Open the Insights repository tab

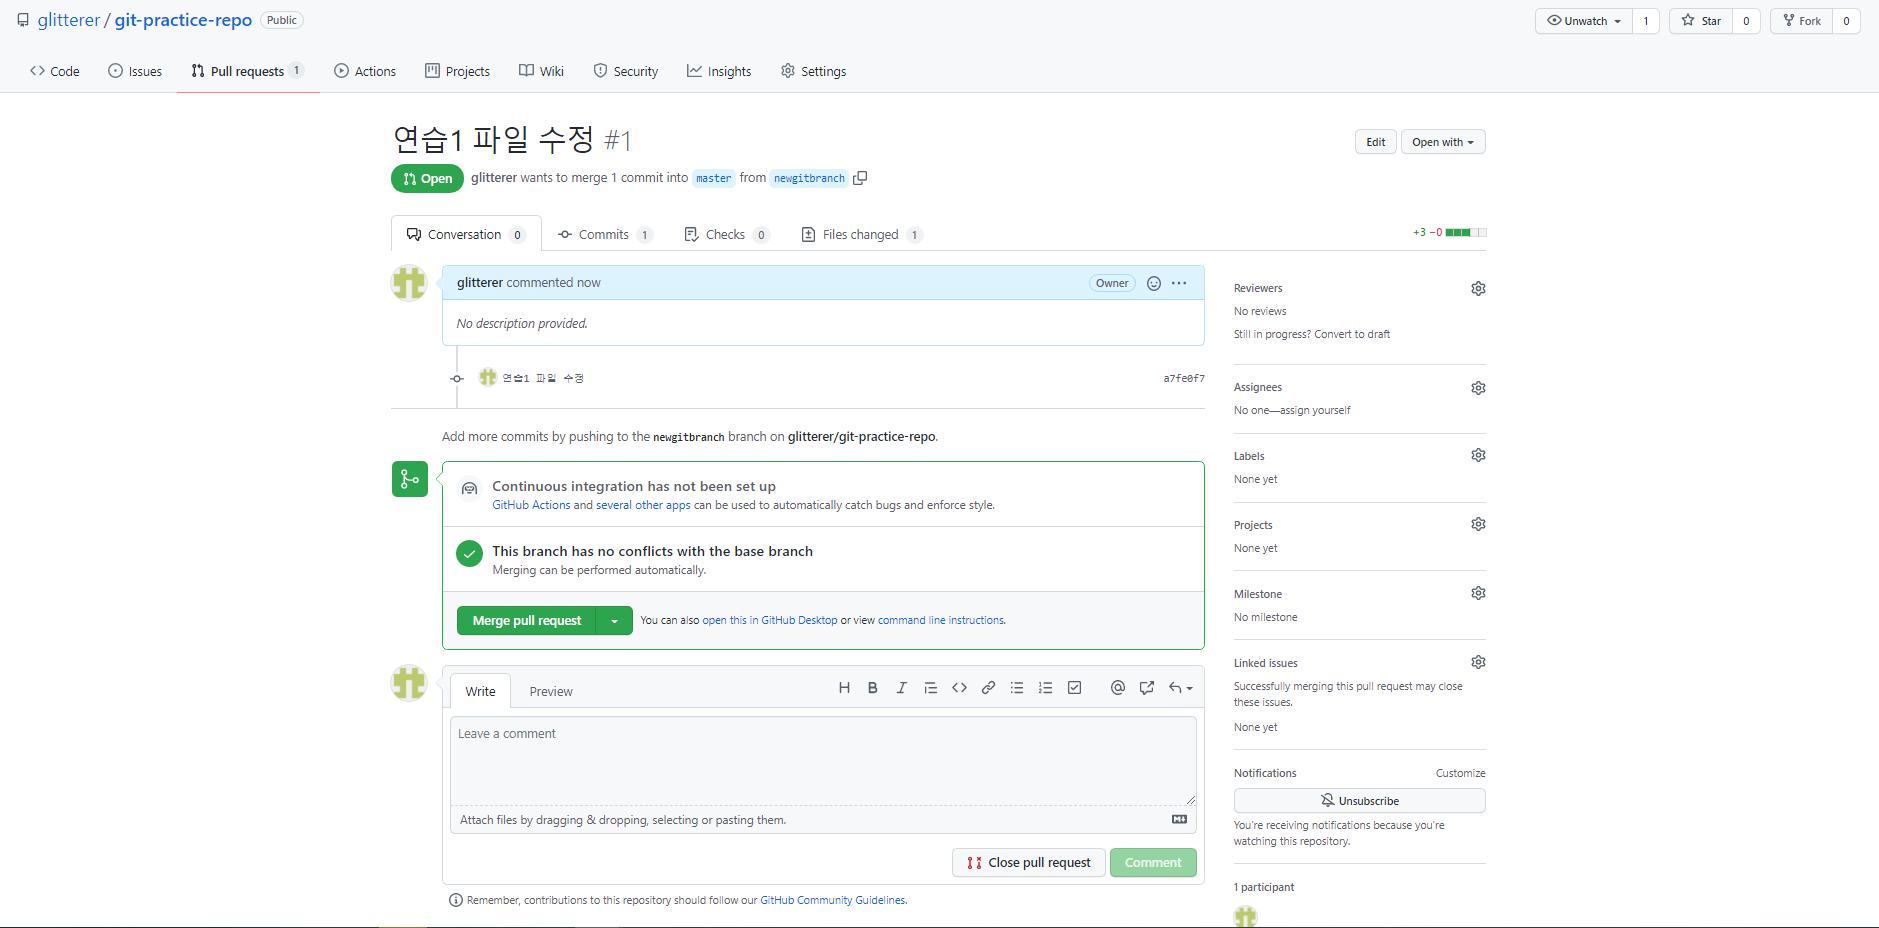pyautogui.click(x=719, y=71)
